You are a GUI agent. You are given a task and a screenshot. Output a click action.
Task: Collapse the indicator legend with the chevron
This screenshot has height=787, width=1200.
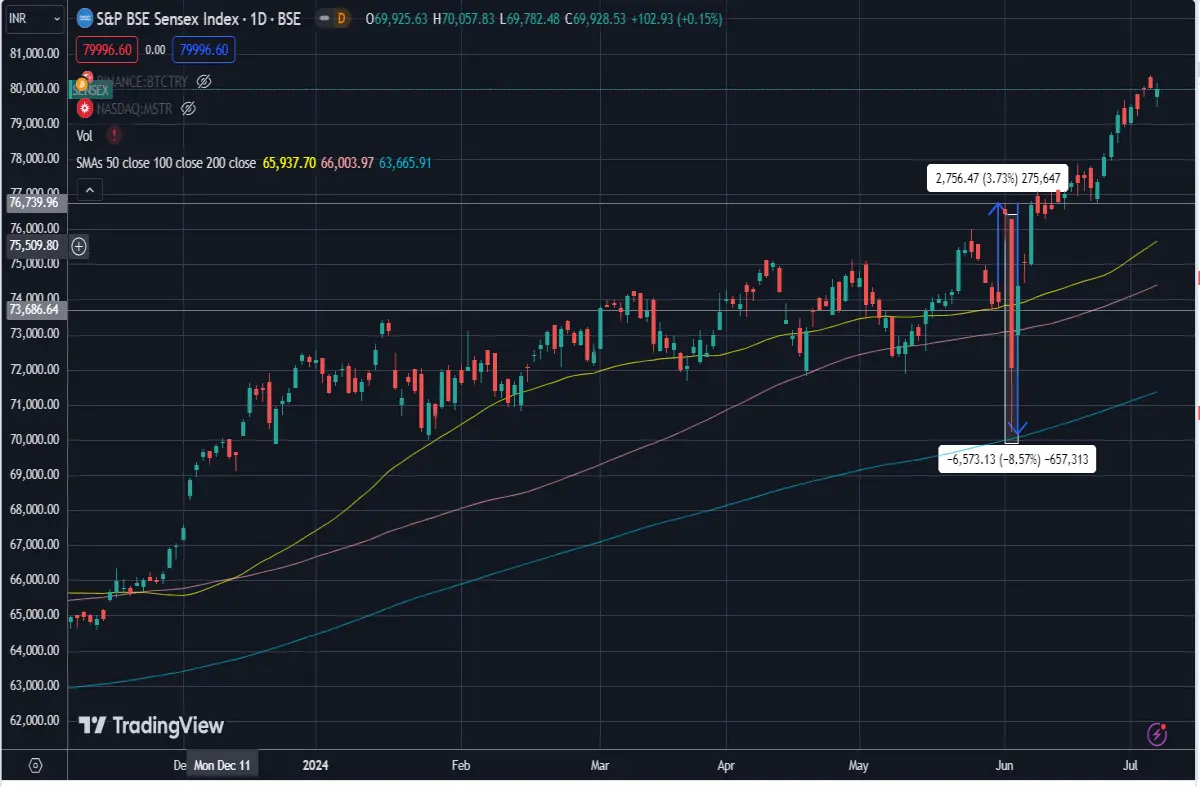(89, 189)
